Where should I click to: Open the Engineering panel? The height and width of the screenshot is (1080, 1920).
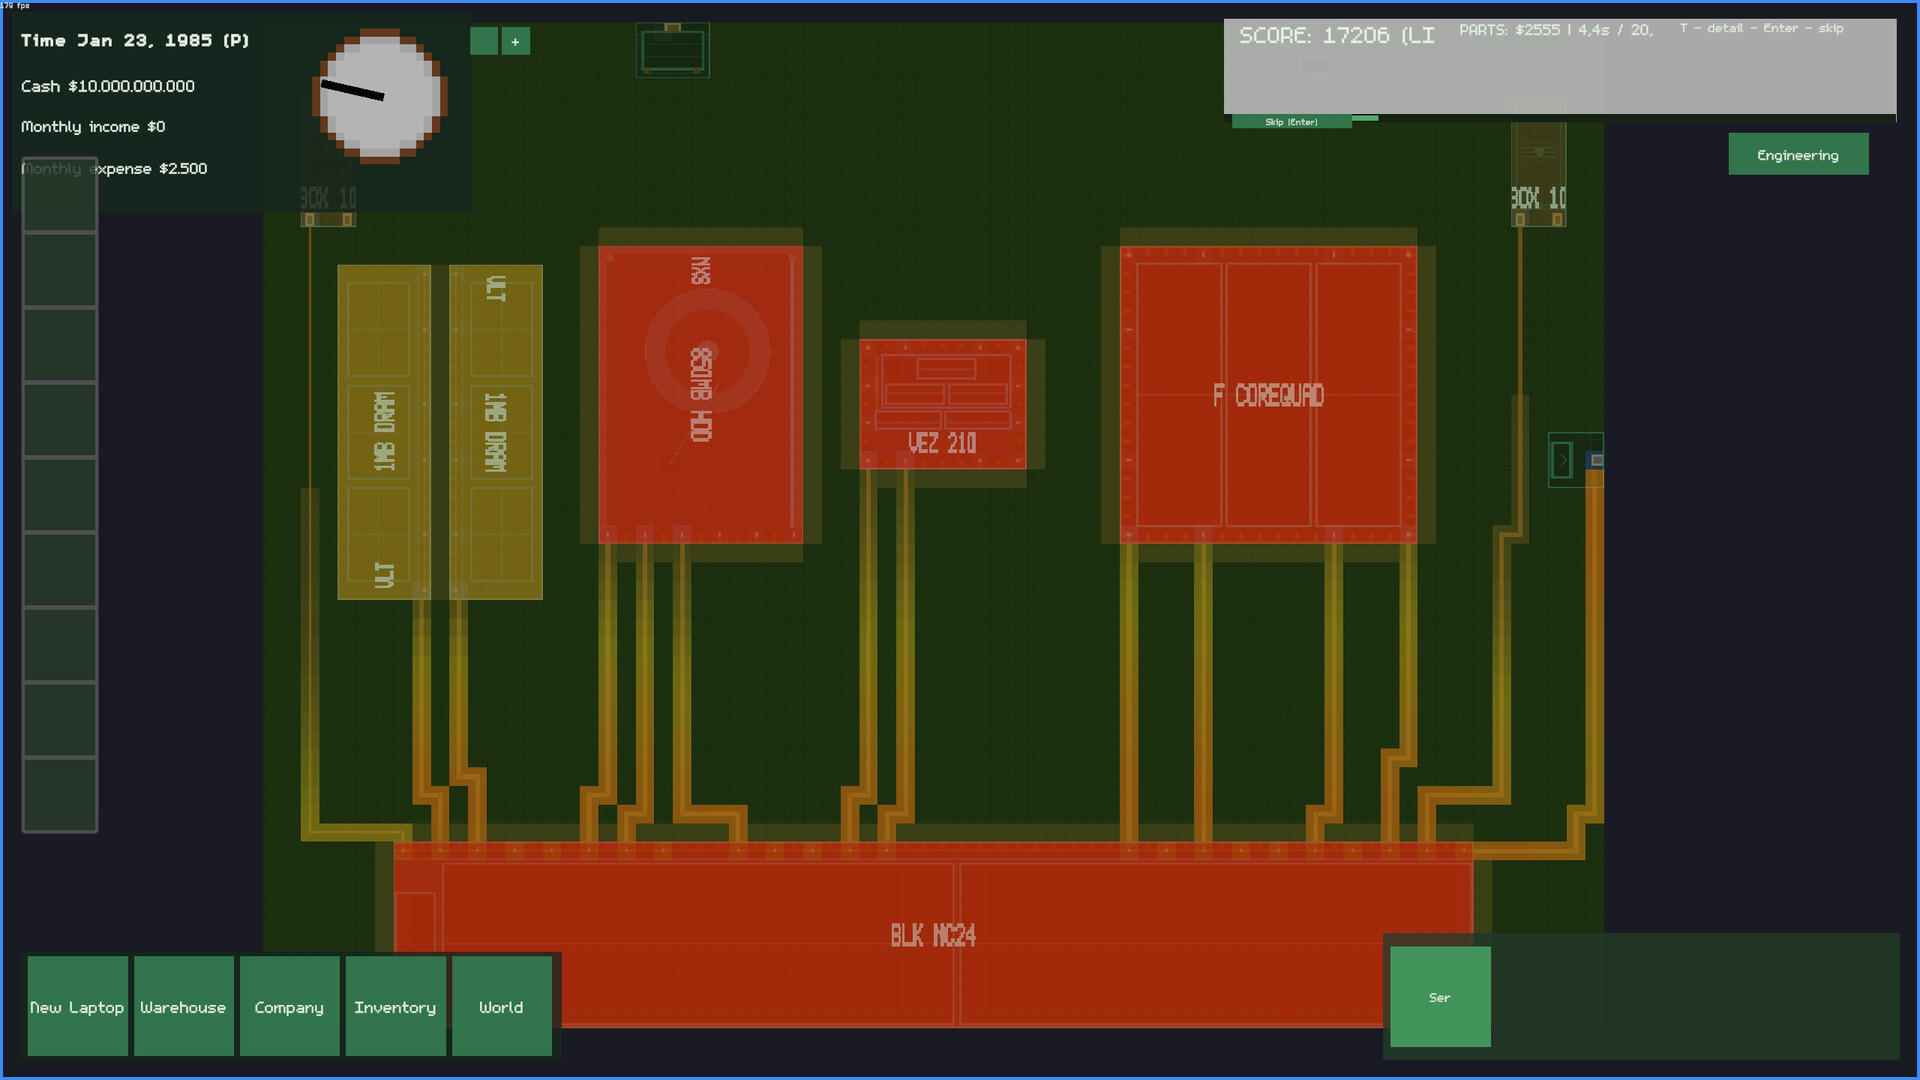pyautogui.click(x=1798, y=155)
